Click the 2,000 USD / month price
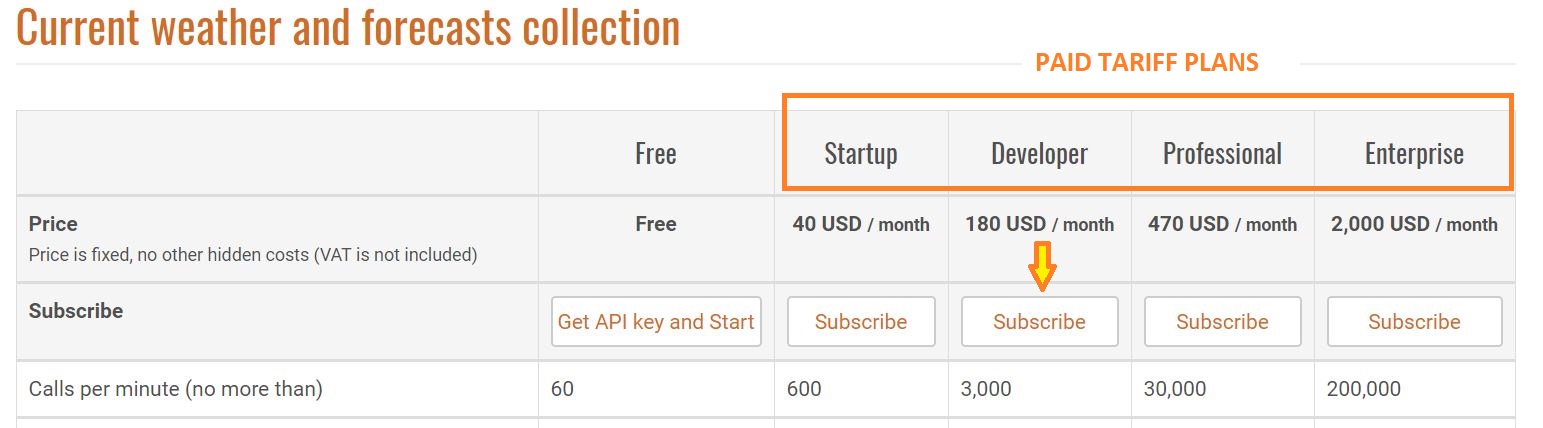Viewport: 1543px width, 428px height. 1414,224
